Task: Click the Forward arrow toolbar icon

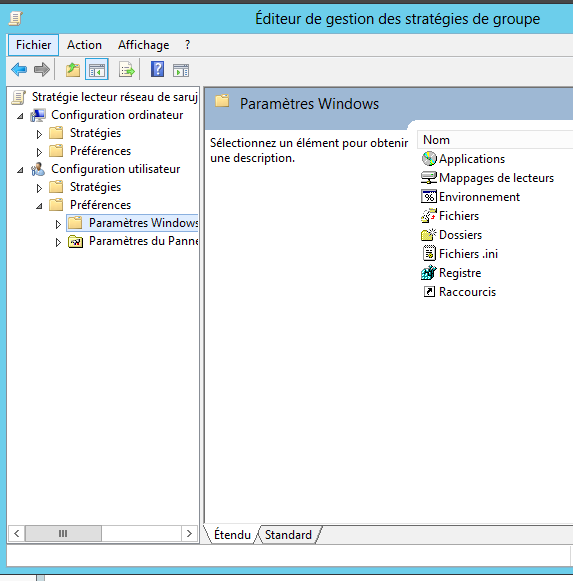Action: click(42, 69)
